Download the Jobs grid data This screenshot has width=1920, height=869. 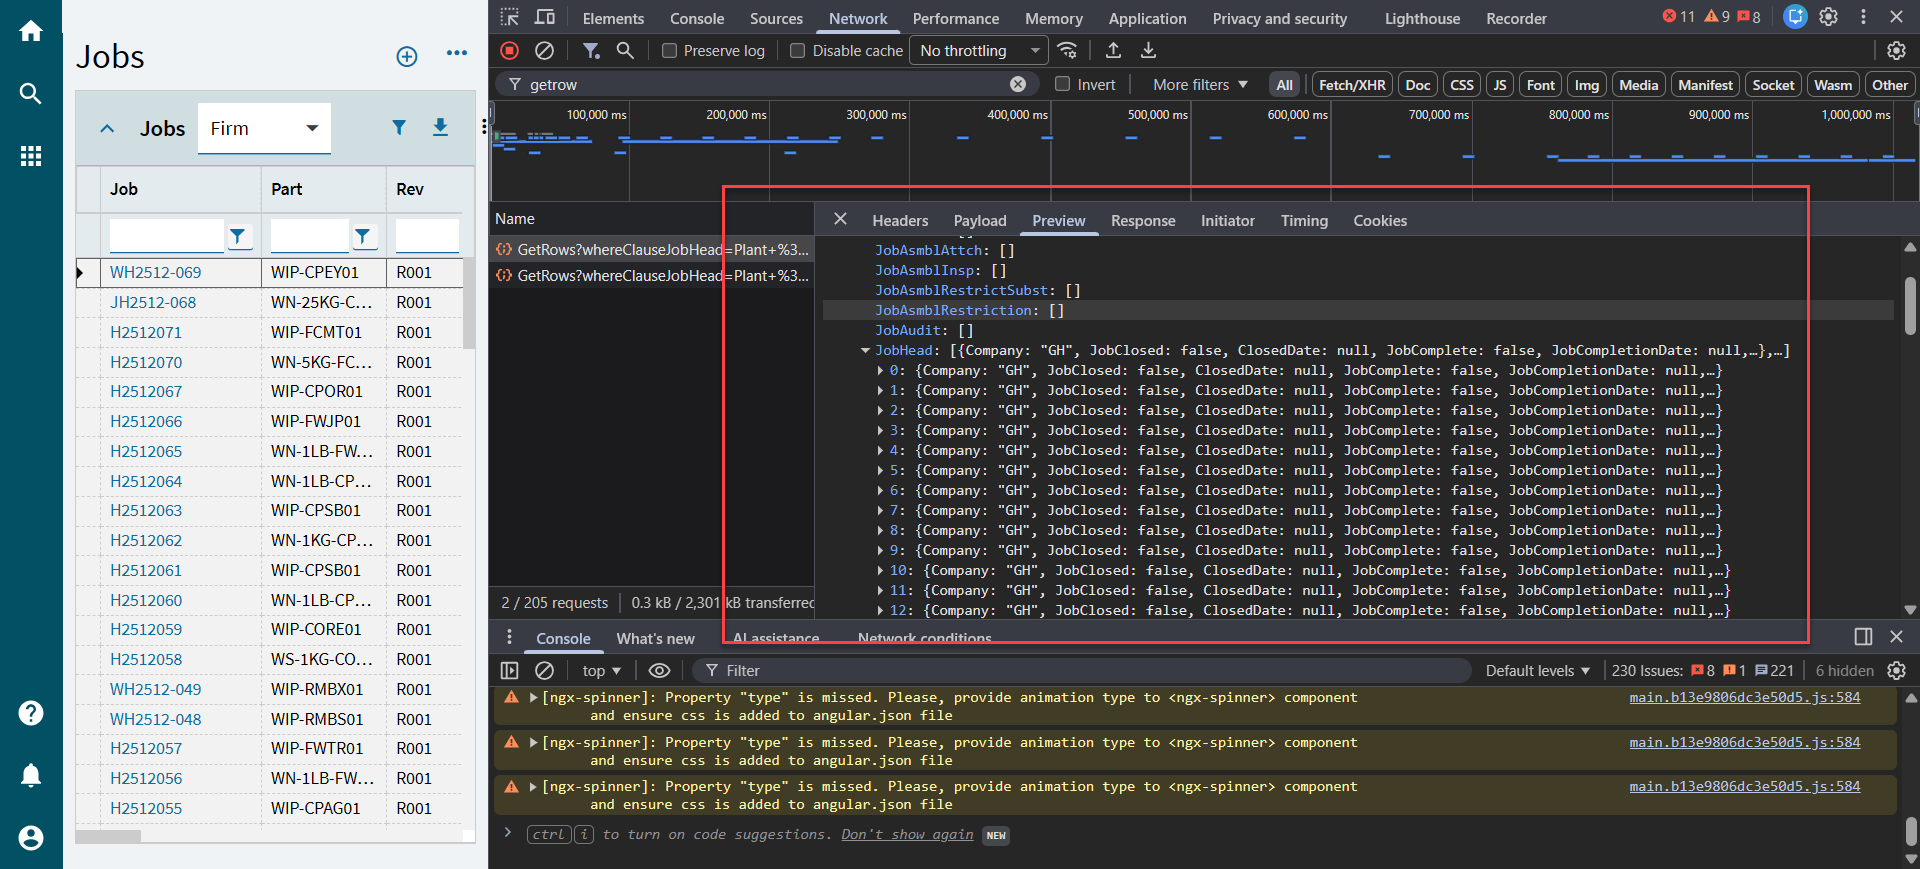pyautogui.click(x=440, y=127)
